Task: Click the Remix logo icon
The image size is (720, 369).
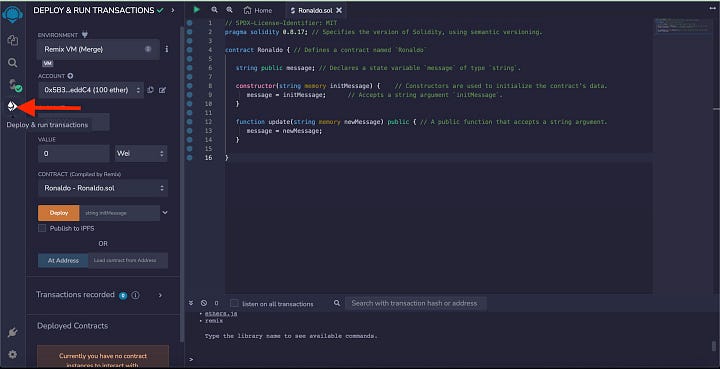Action: point(12,14)
